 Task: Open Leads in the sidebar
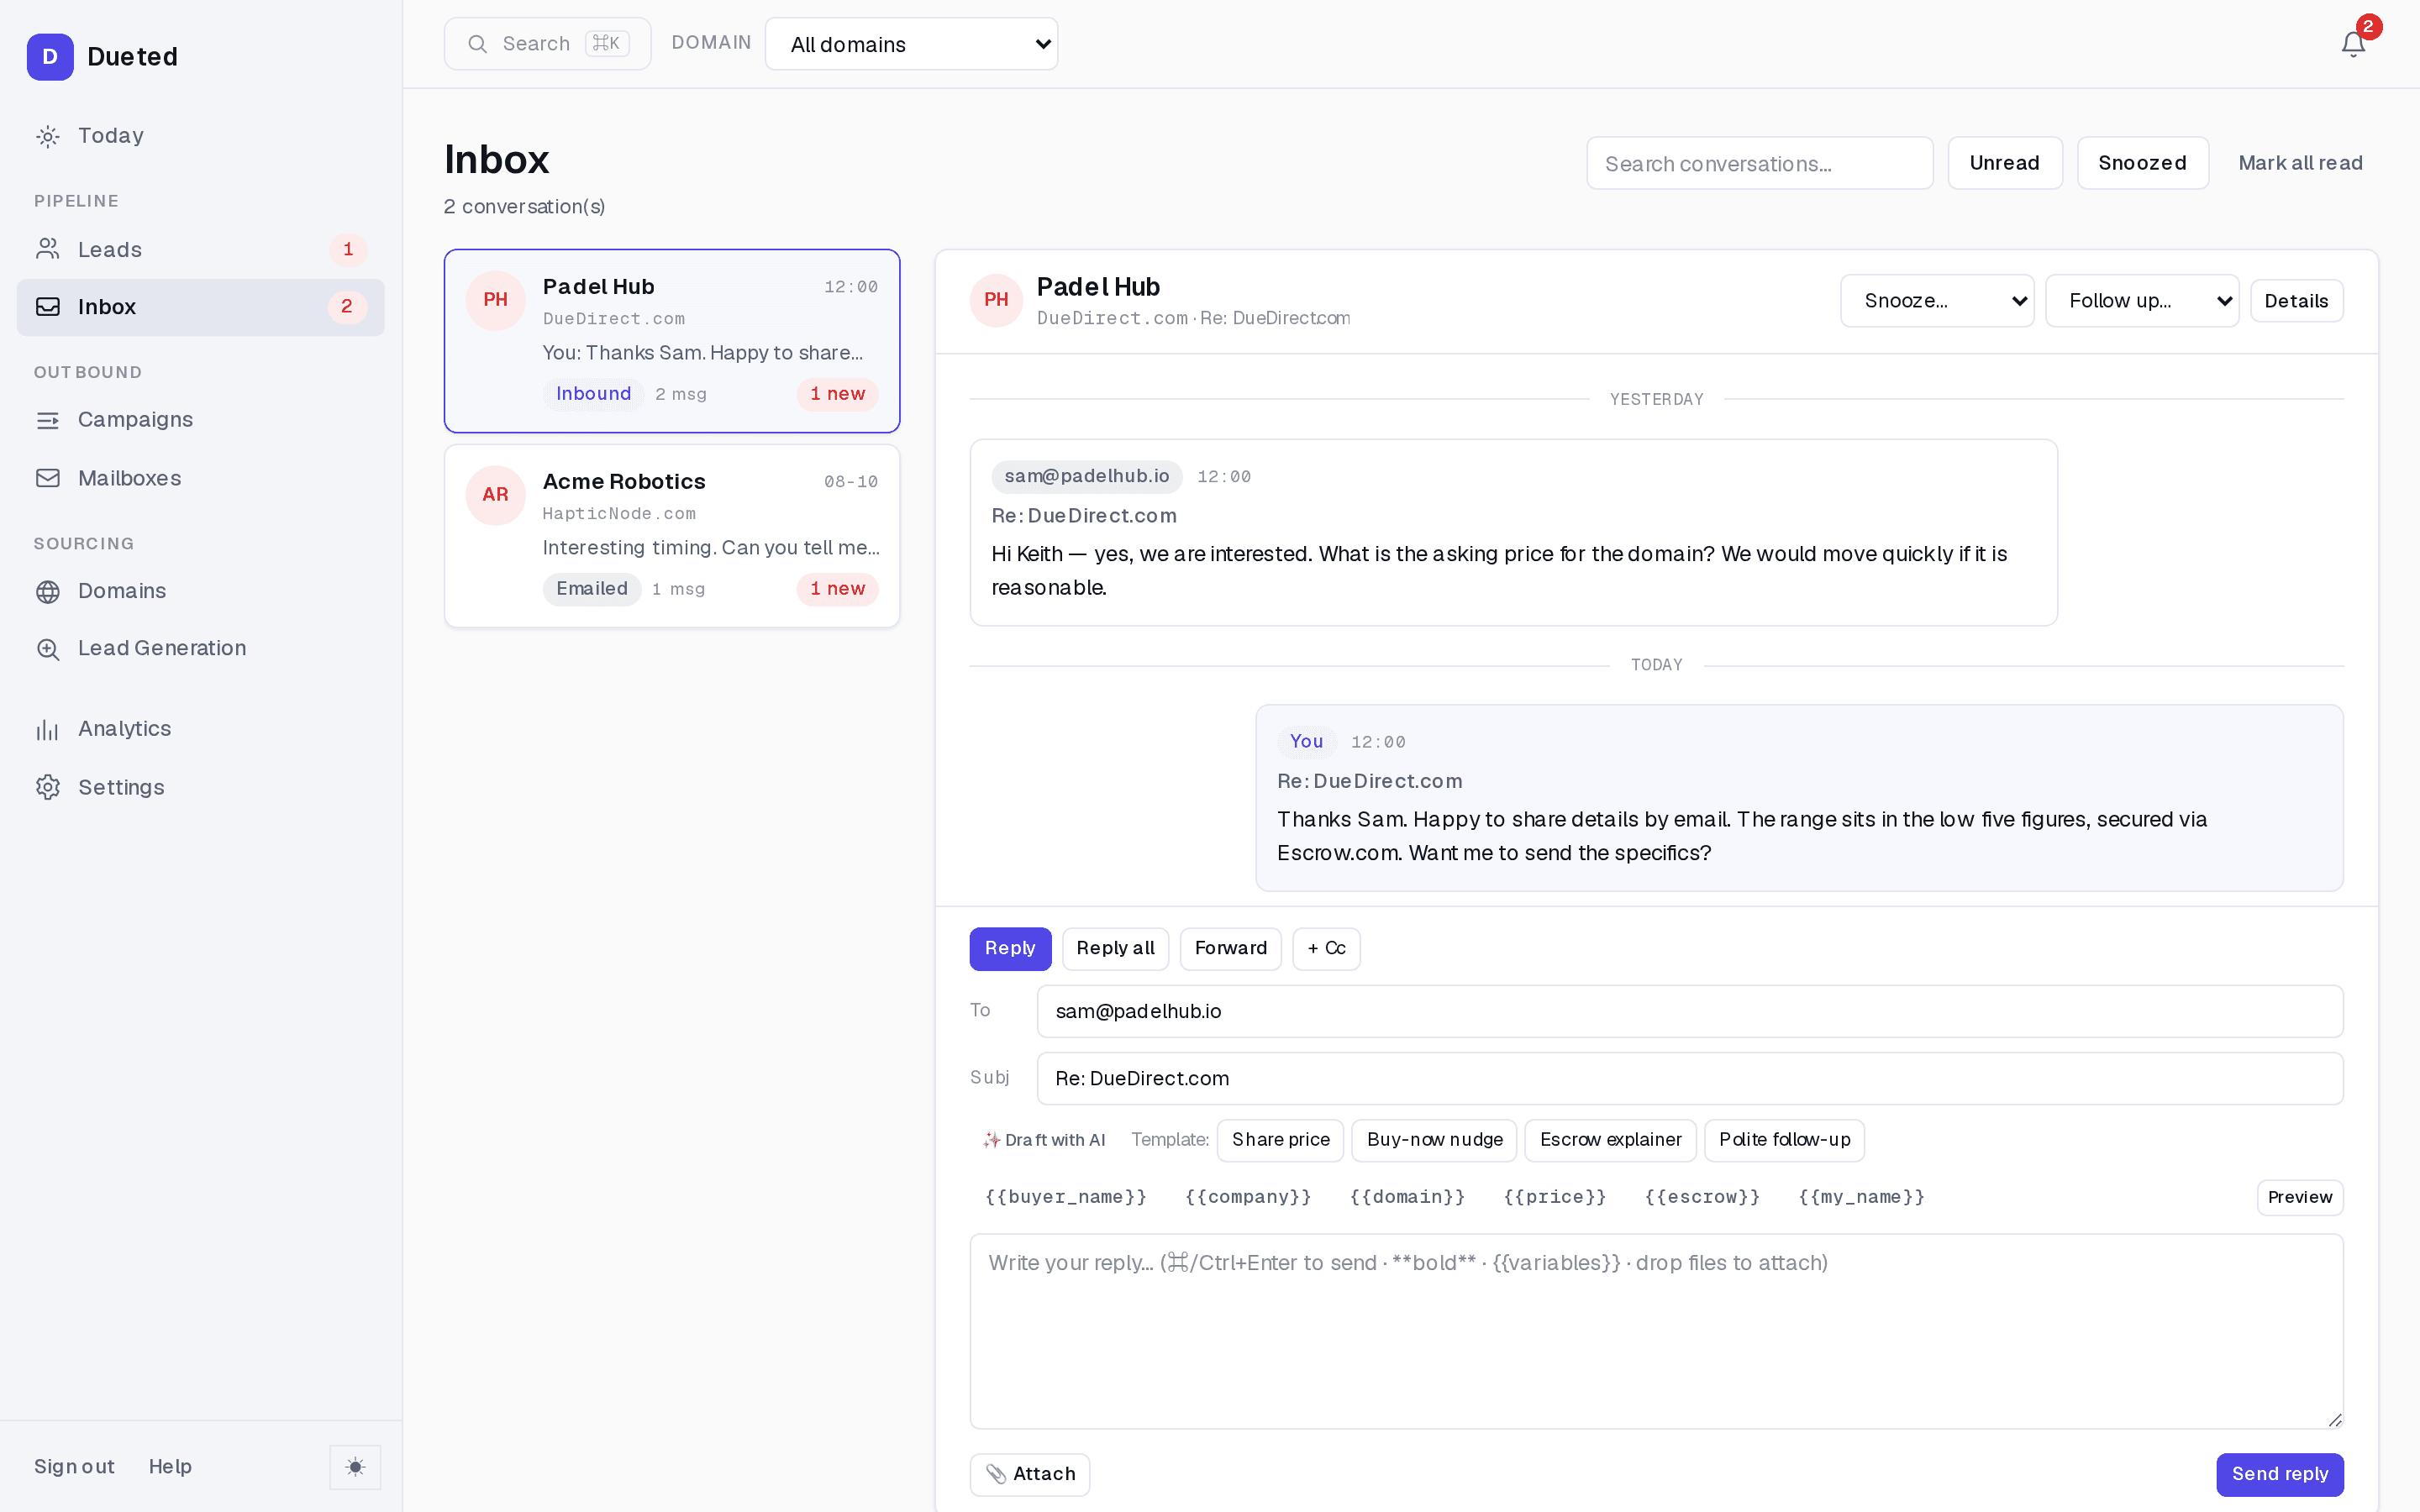[200, 249]
